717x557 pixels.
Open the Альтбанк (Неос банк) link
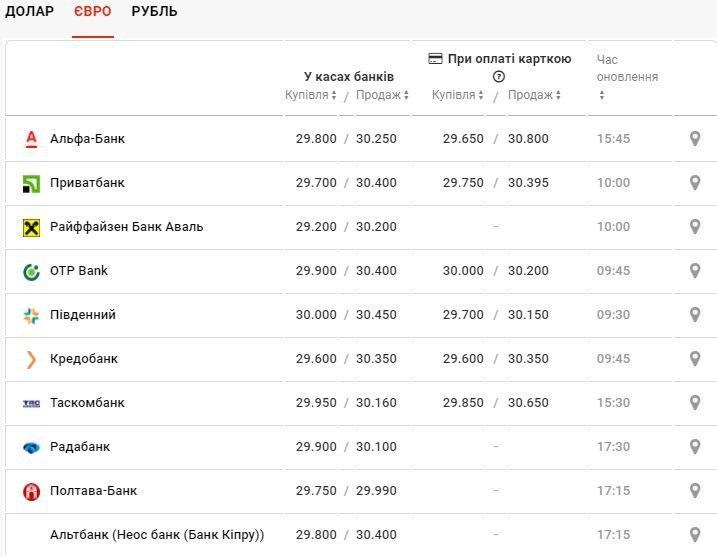coord(157,535)
